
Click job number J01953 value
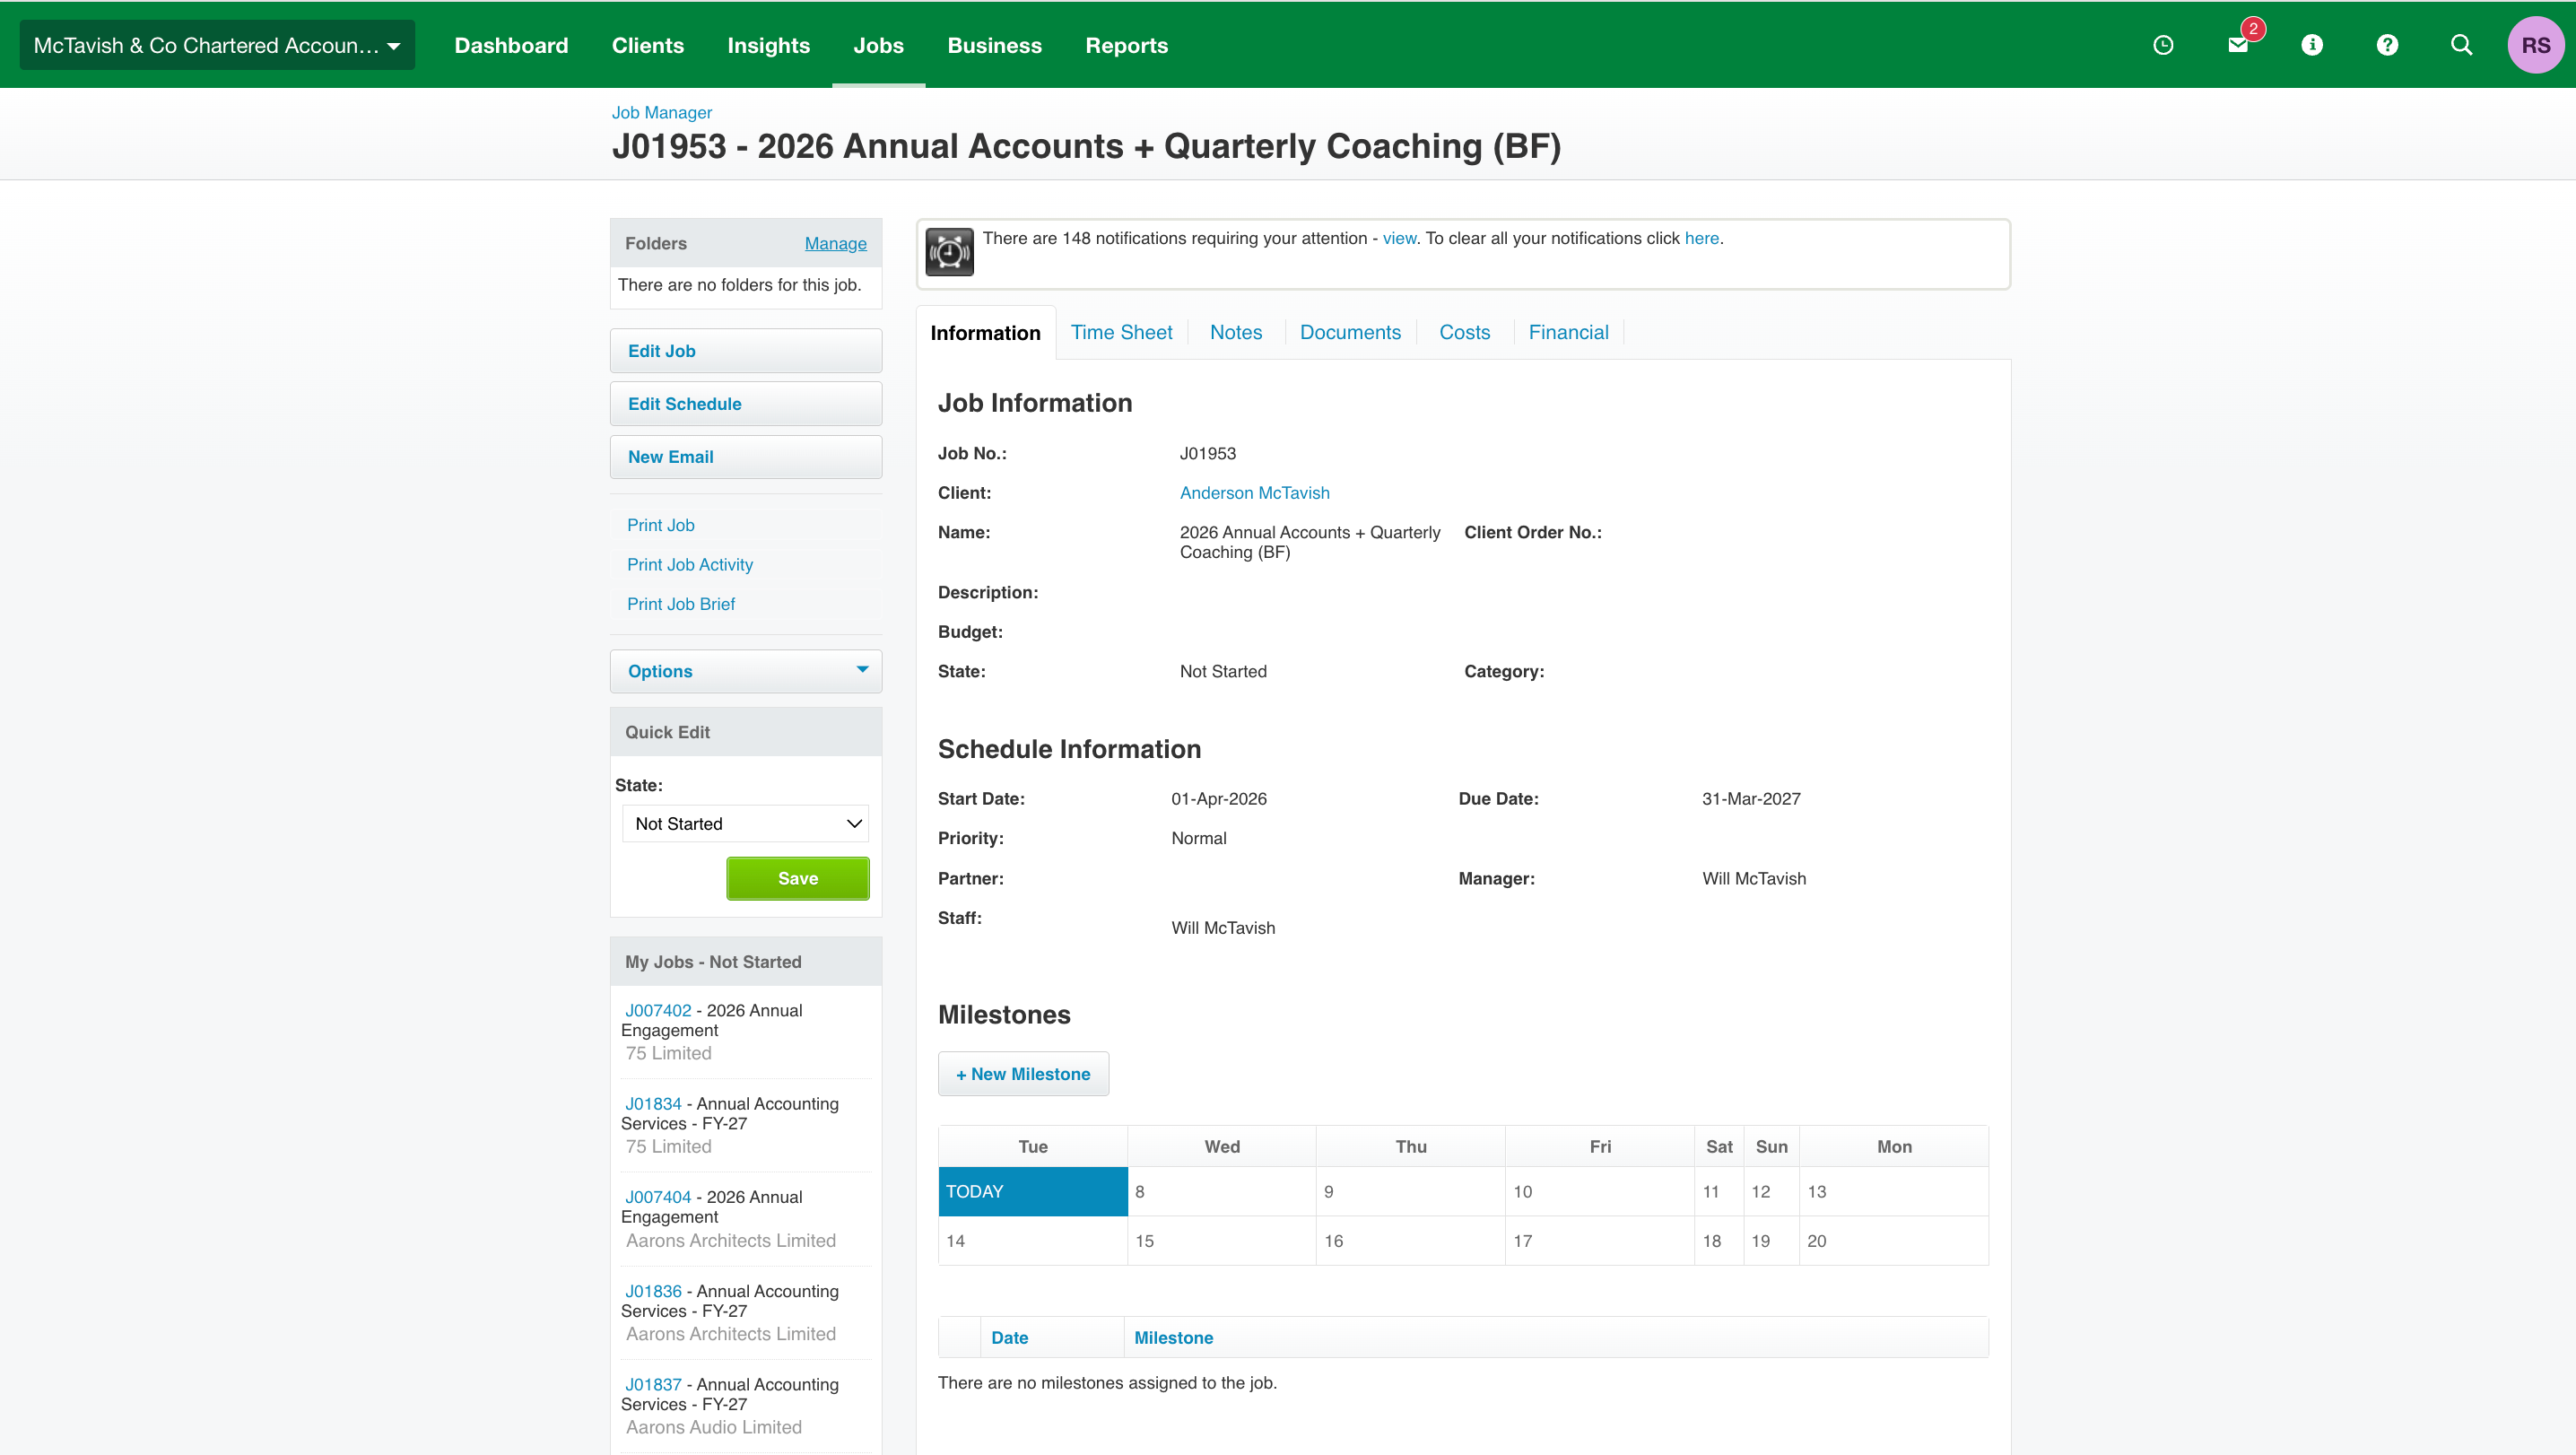[1208, 453]
